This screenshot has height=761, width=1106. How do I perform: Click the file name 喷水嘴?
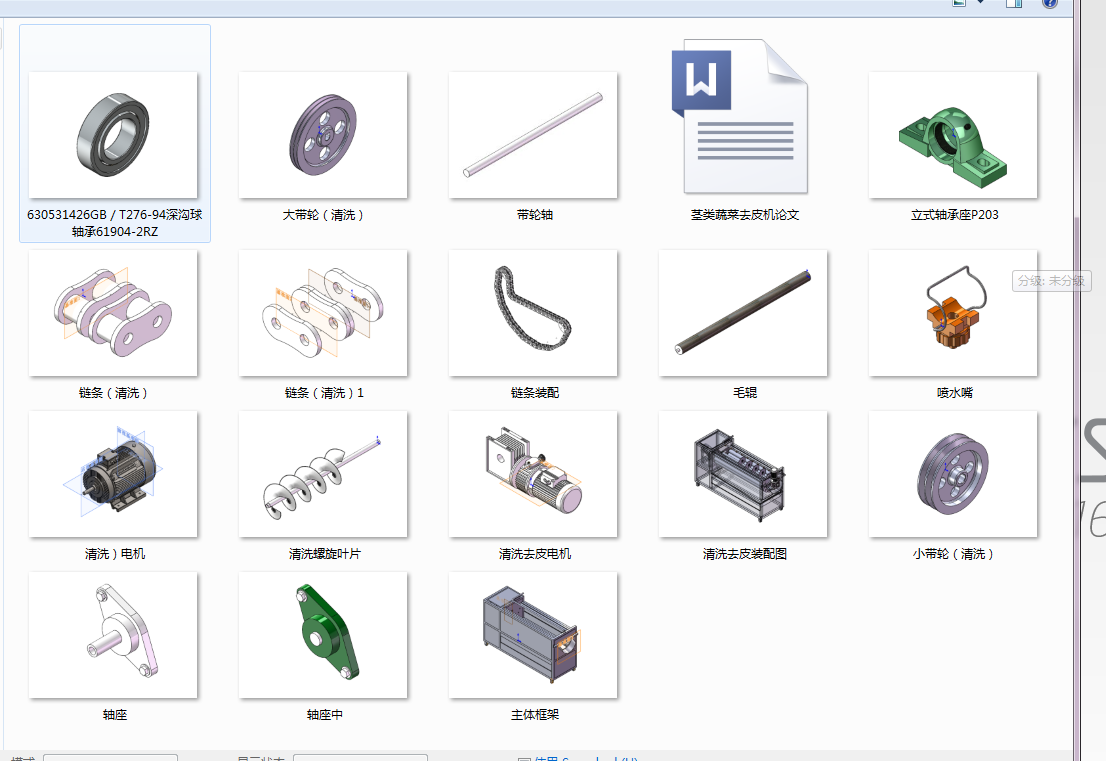coord(954,393)
